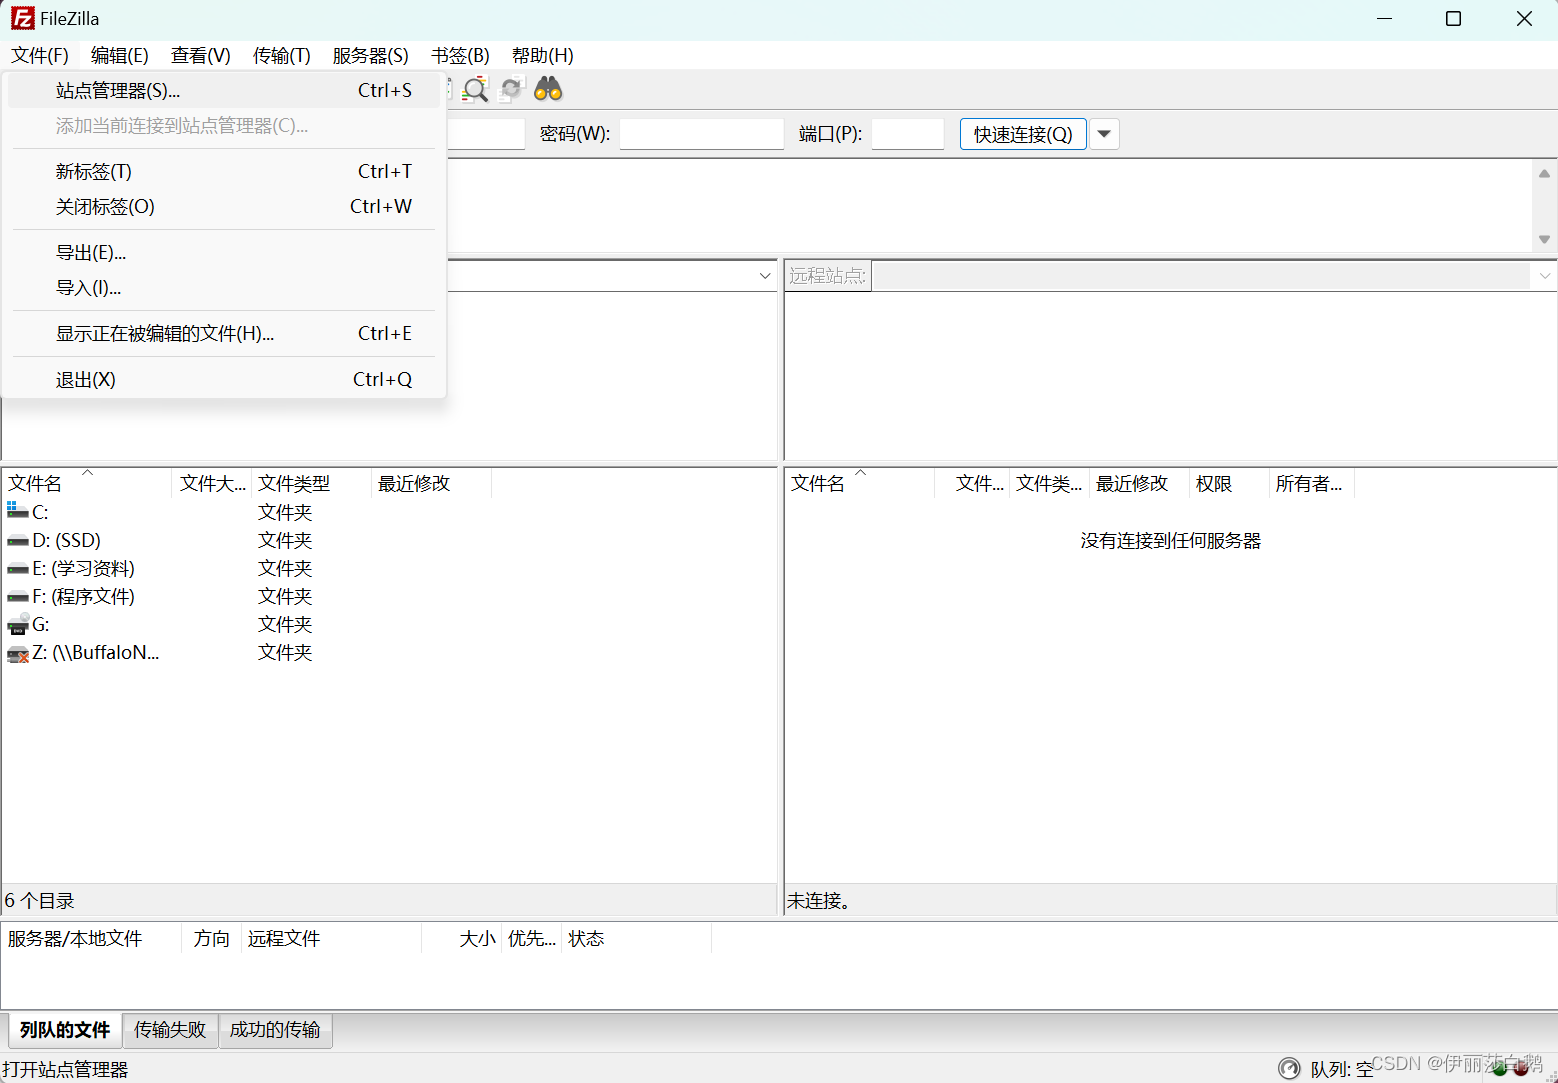Viewport: 1558px width, 1083px height.
Task: Click the 快速连接(Q) button
Action: (x=1023, y=134)
